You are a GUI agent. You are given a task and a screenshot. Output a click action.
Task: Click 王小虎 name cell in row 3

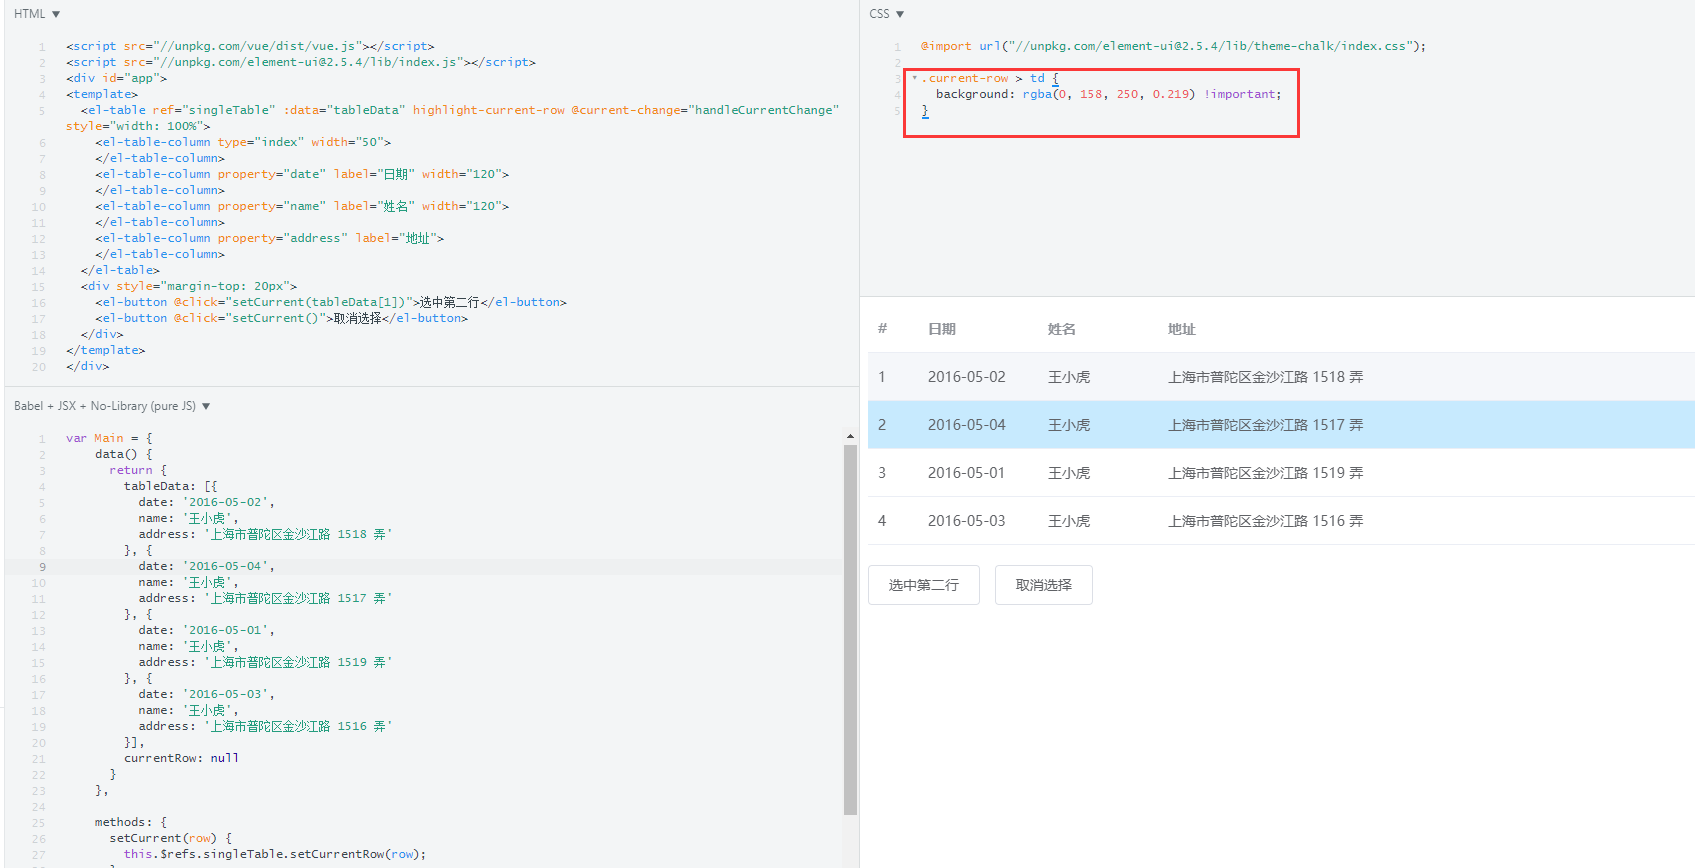[x=1069, y=473]
